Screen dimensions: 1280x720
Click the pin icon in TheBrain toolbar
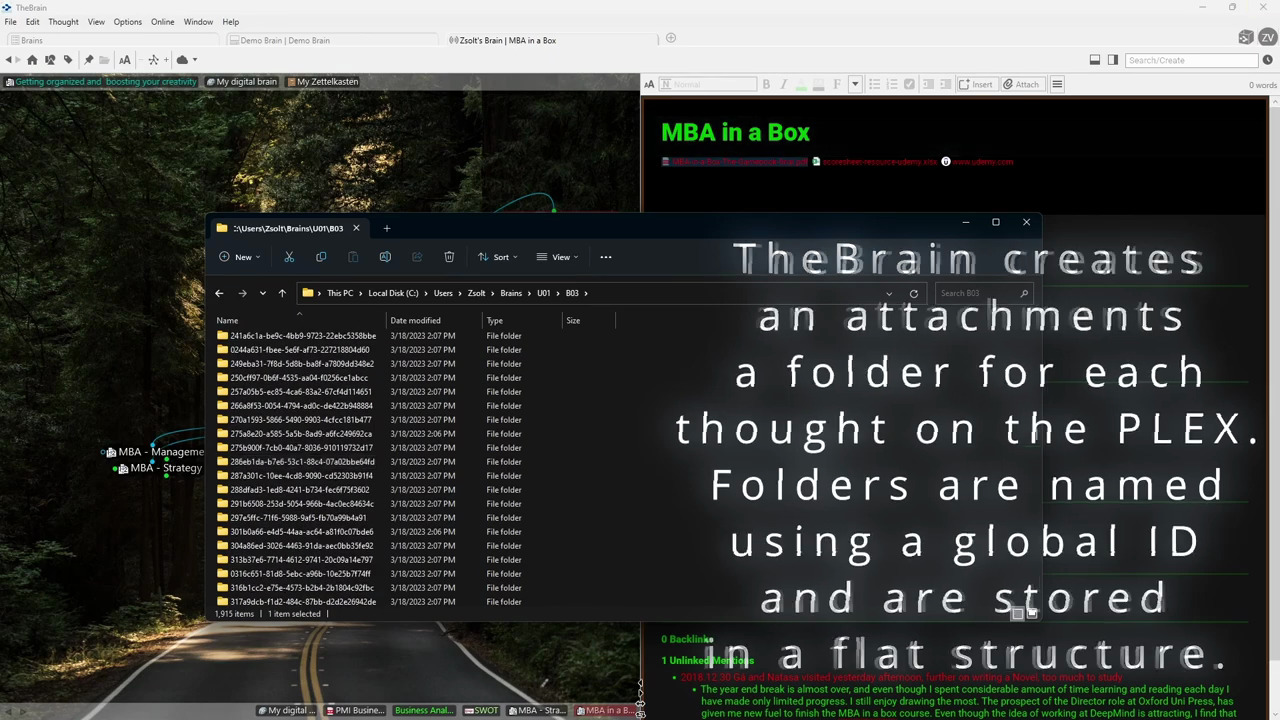pos(89,60)
